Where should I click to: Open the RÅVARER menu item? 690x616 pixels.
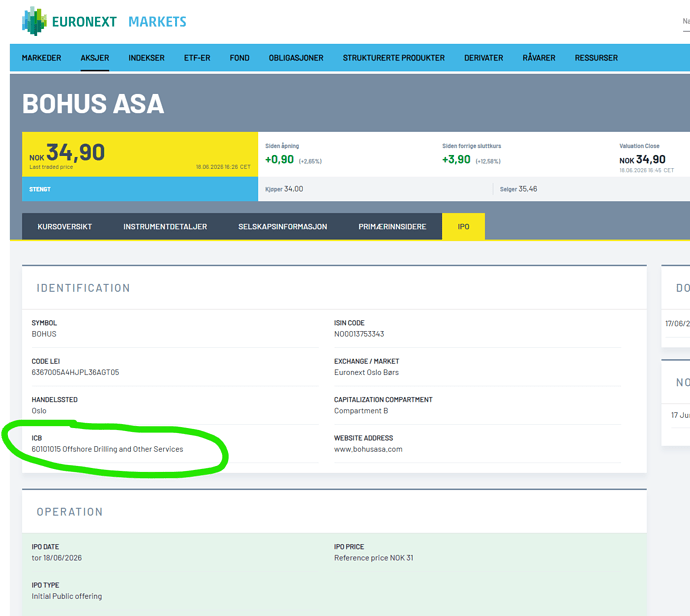[x=539, y=58]
